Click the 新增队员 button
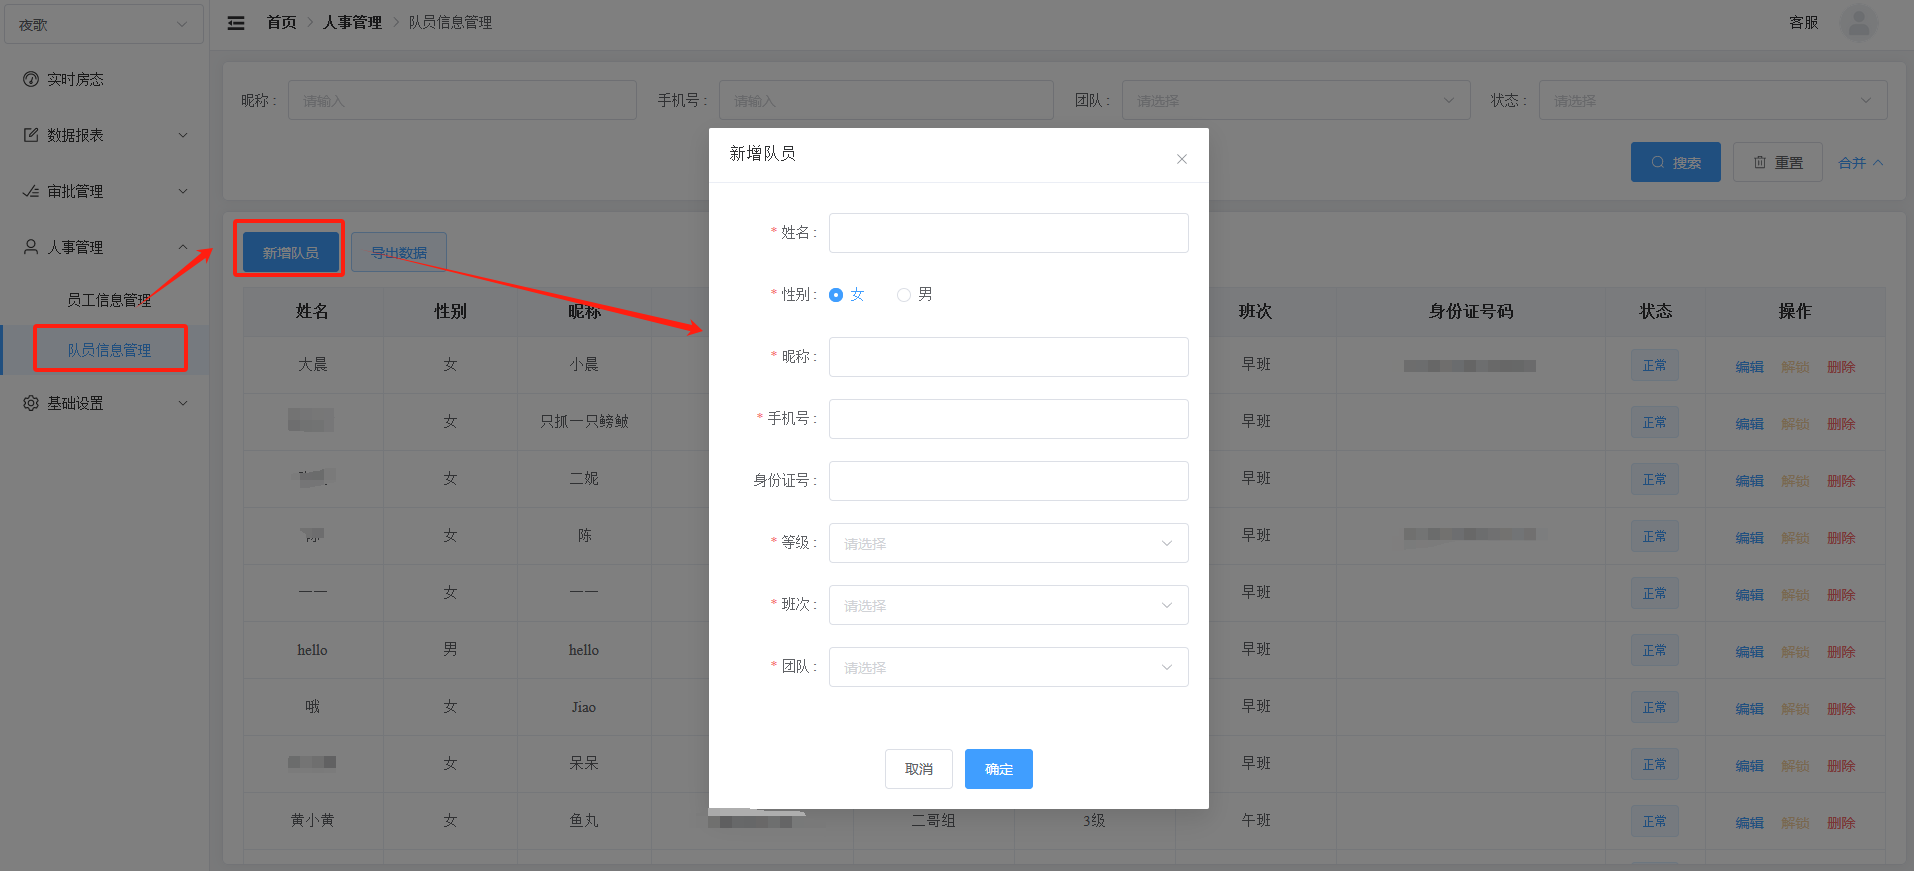Screen dimensions: 1914x871 point(290,252)
